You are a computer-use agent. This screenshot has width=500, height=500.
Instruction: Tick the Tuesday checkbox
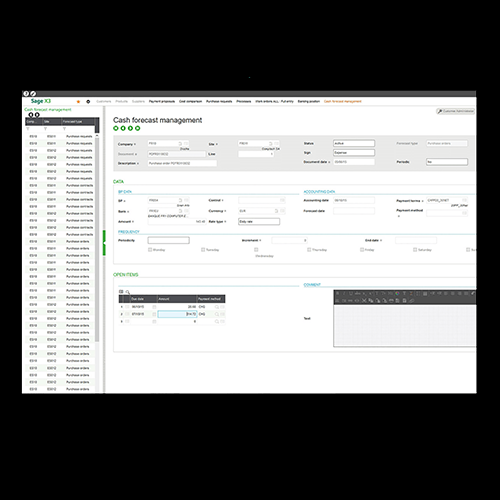pos(203,250)
